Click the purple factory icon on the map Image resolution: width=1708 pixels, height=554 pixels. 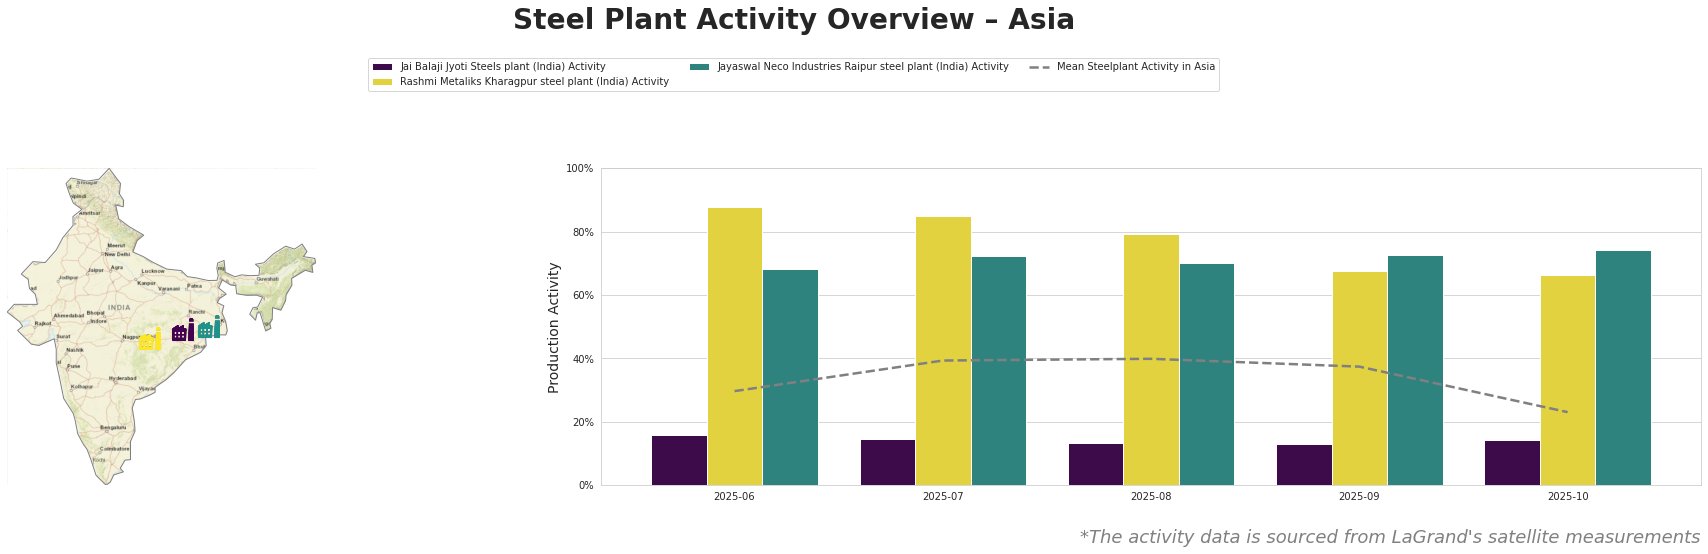tap(183, 332)
